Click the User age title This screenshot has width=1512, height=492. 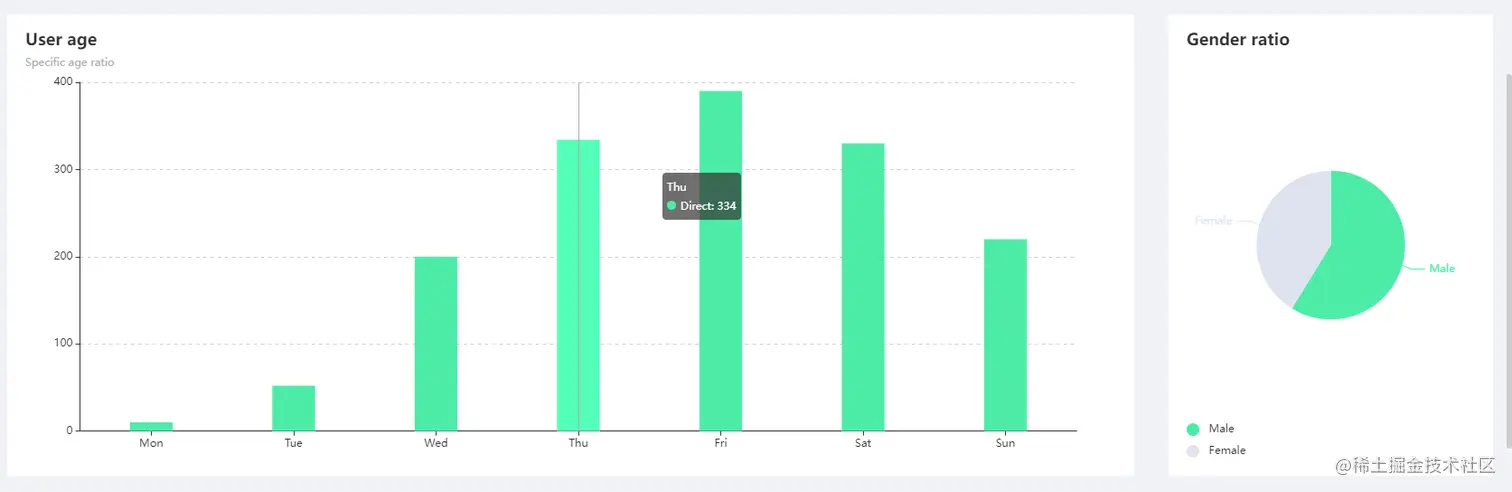61,40
